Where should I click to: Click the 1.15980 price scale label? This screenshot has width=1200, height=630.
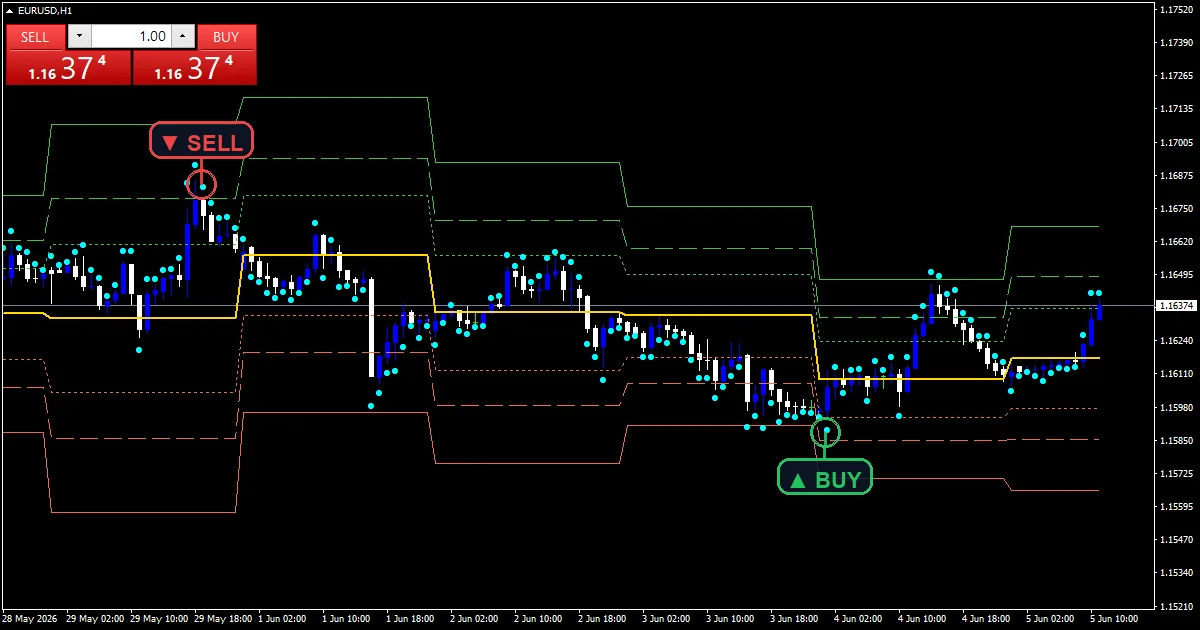click(x=1176, y=407)
